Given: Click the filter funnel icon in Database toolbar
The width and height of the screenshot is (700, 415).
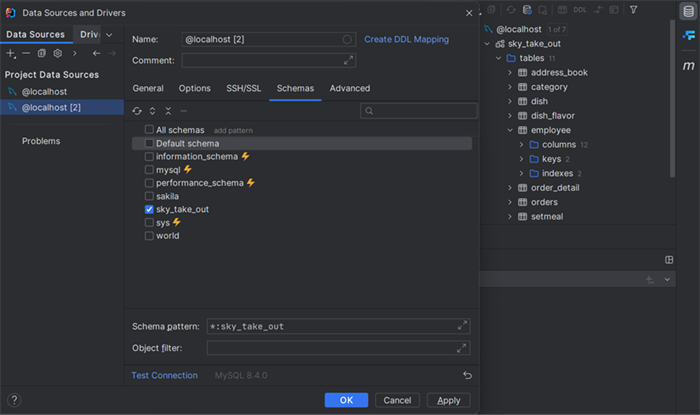Looking at the screenshot, I should pos(633,10).
